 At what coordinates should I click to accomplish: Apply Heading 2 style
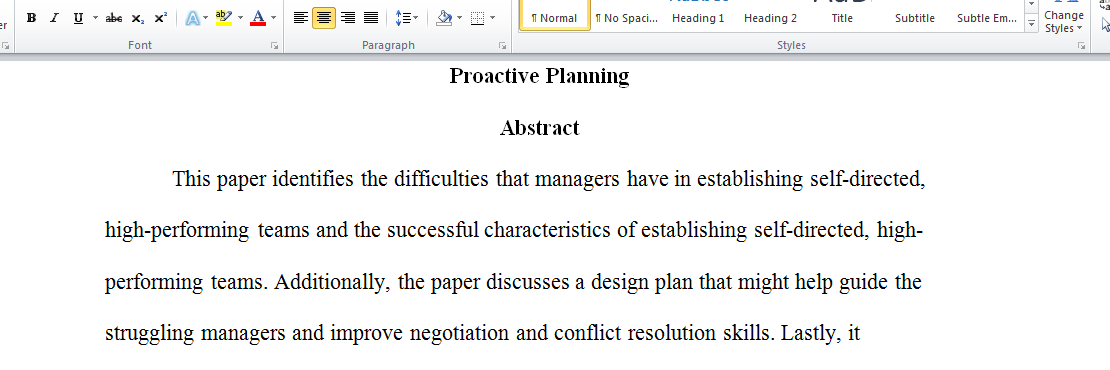click(770, 16)
